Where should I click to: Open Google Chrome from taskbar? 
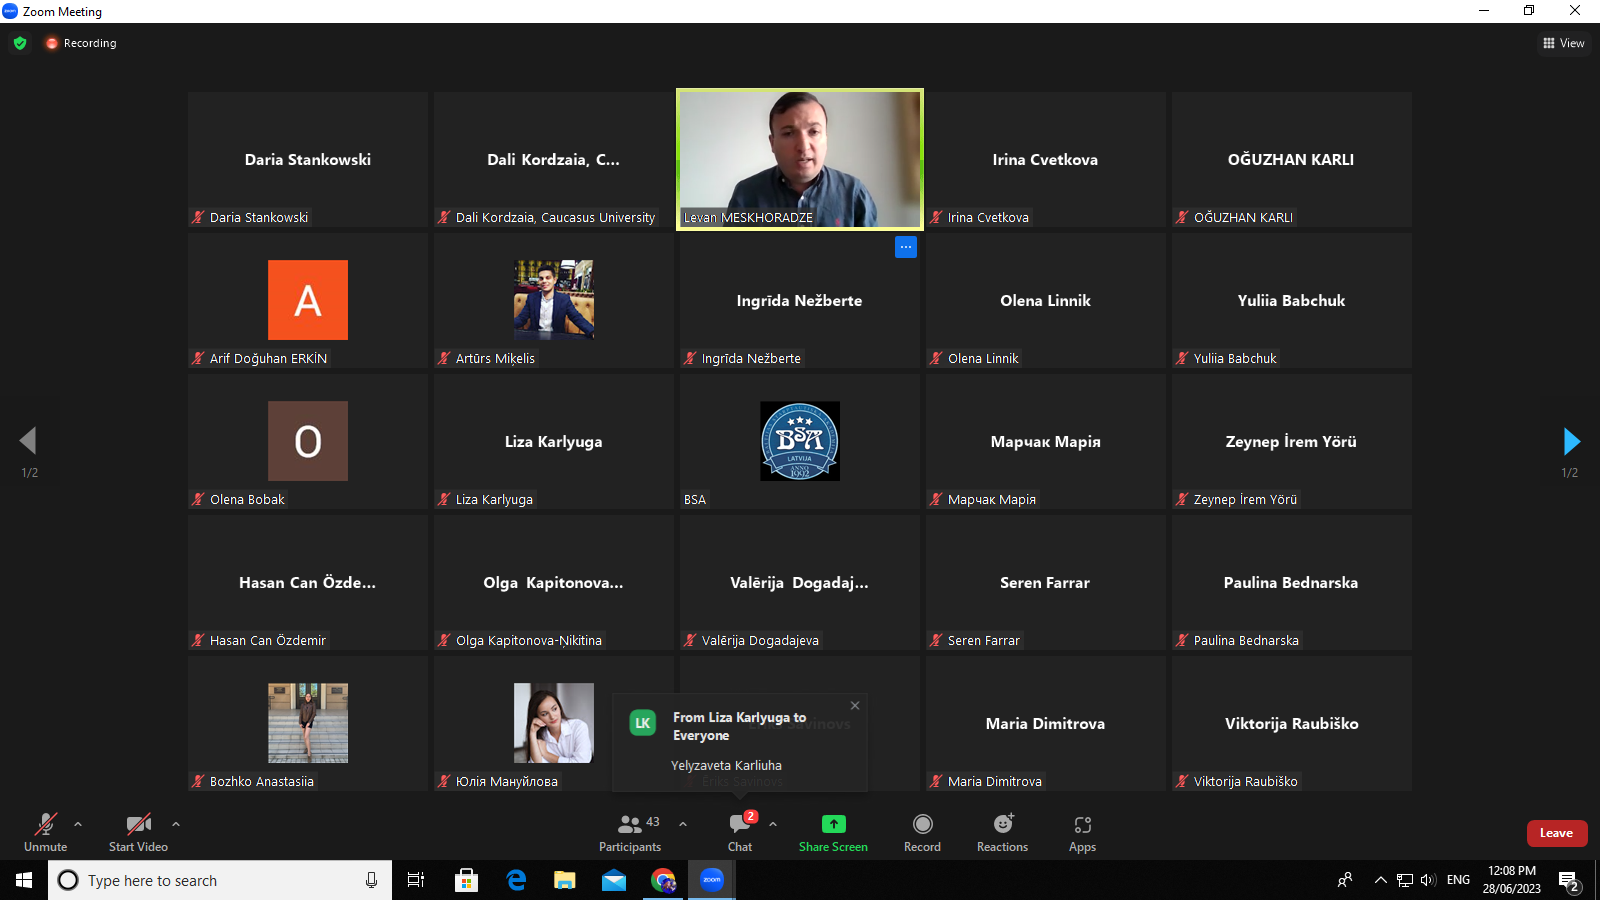[663, 880]
